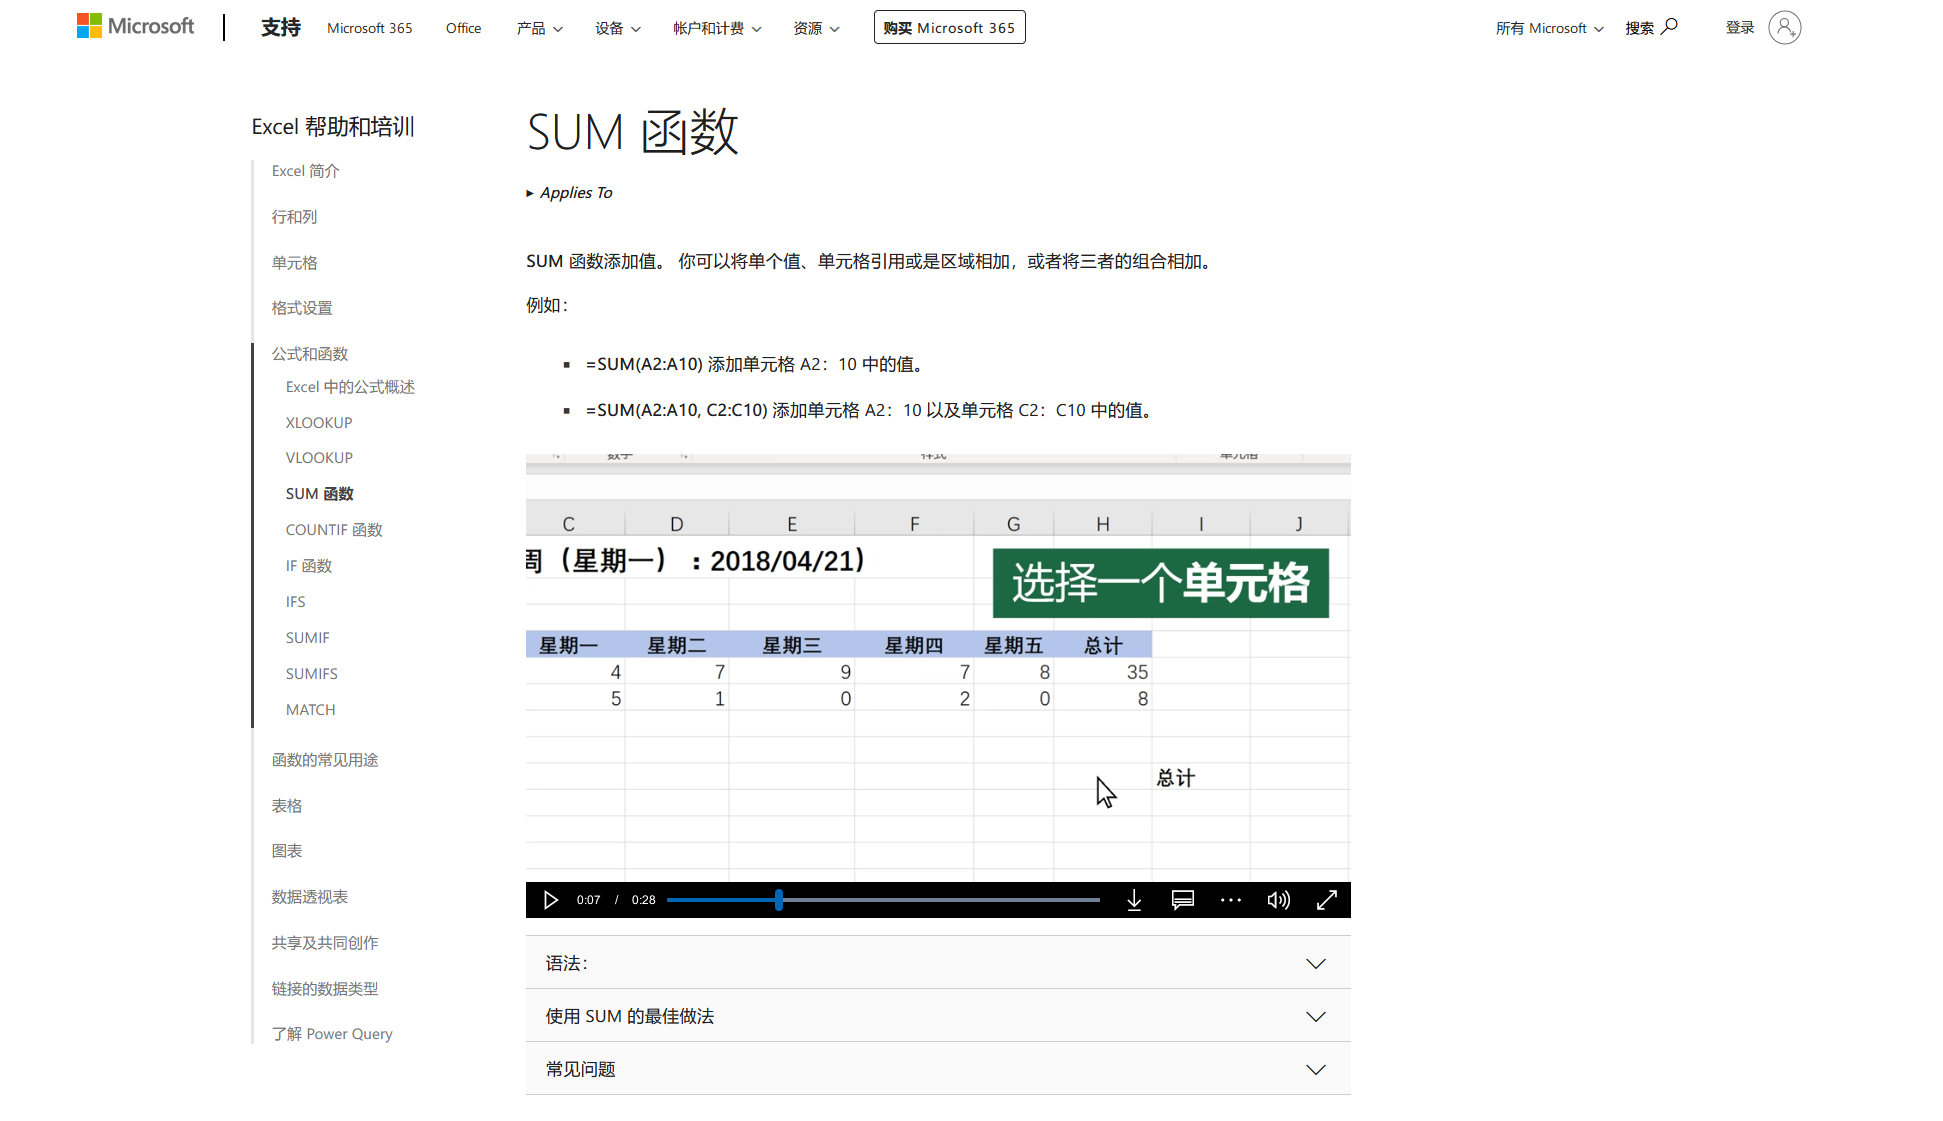
Task: Mute the video volume
Action: [1278, 900]
